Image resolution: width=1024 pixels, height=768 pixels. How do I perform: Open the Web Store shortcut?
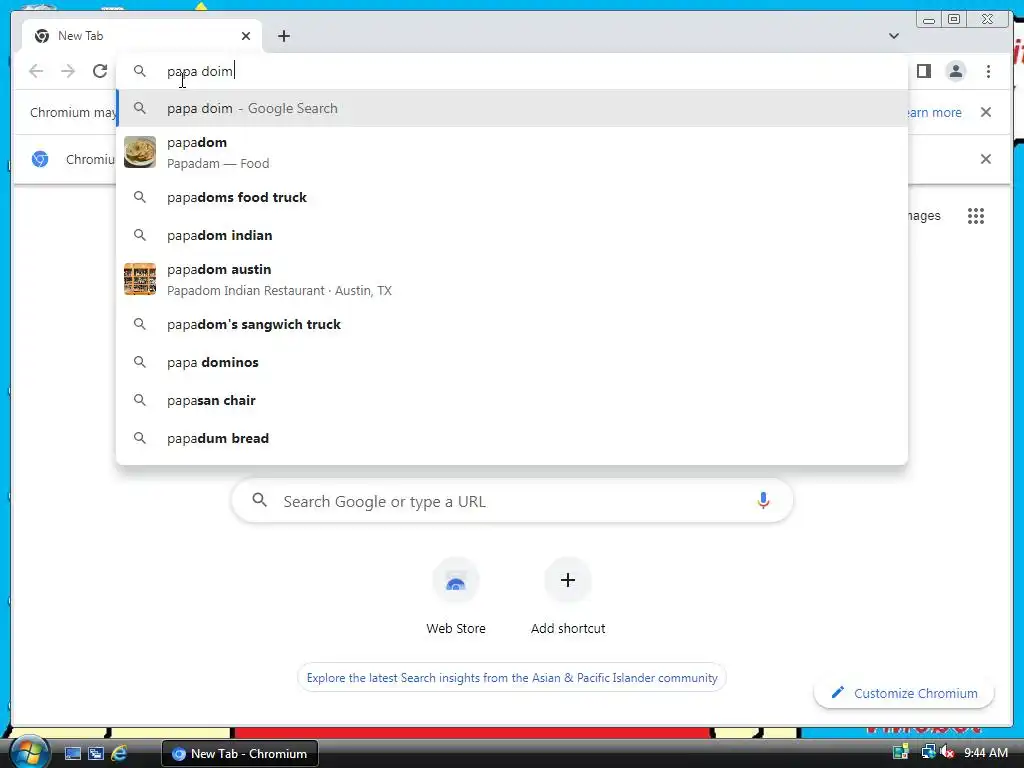(x=456, y=596)
